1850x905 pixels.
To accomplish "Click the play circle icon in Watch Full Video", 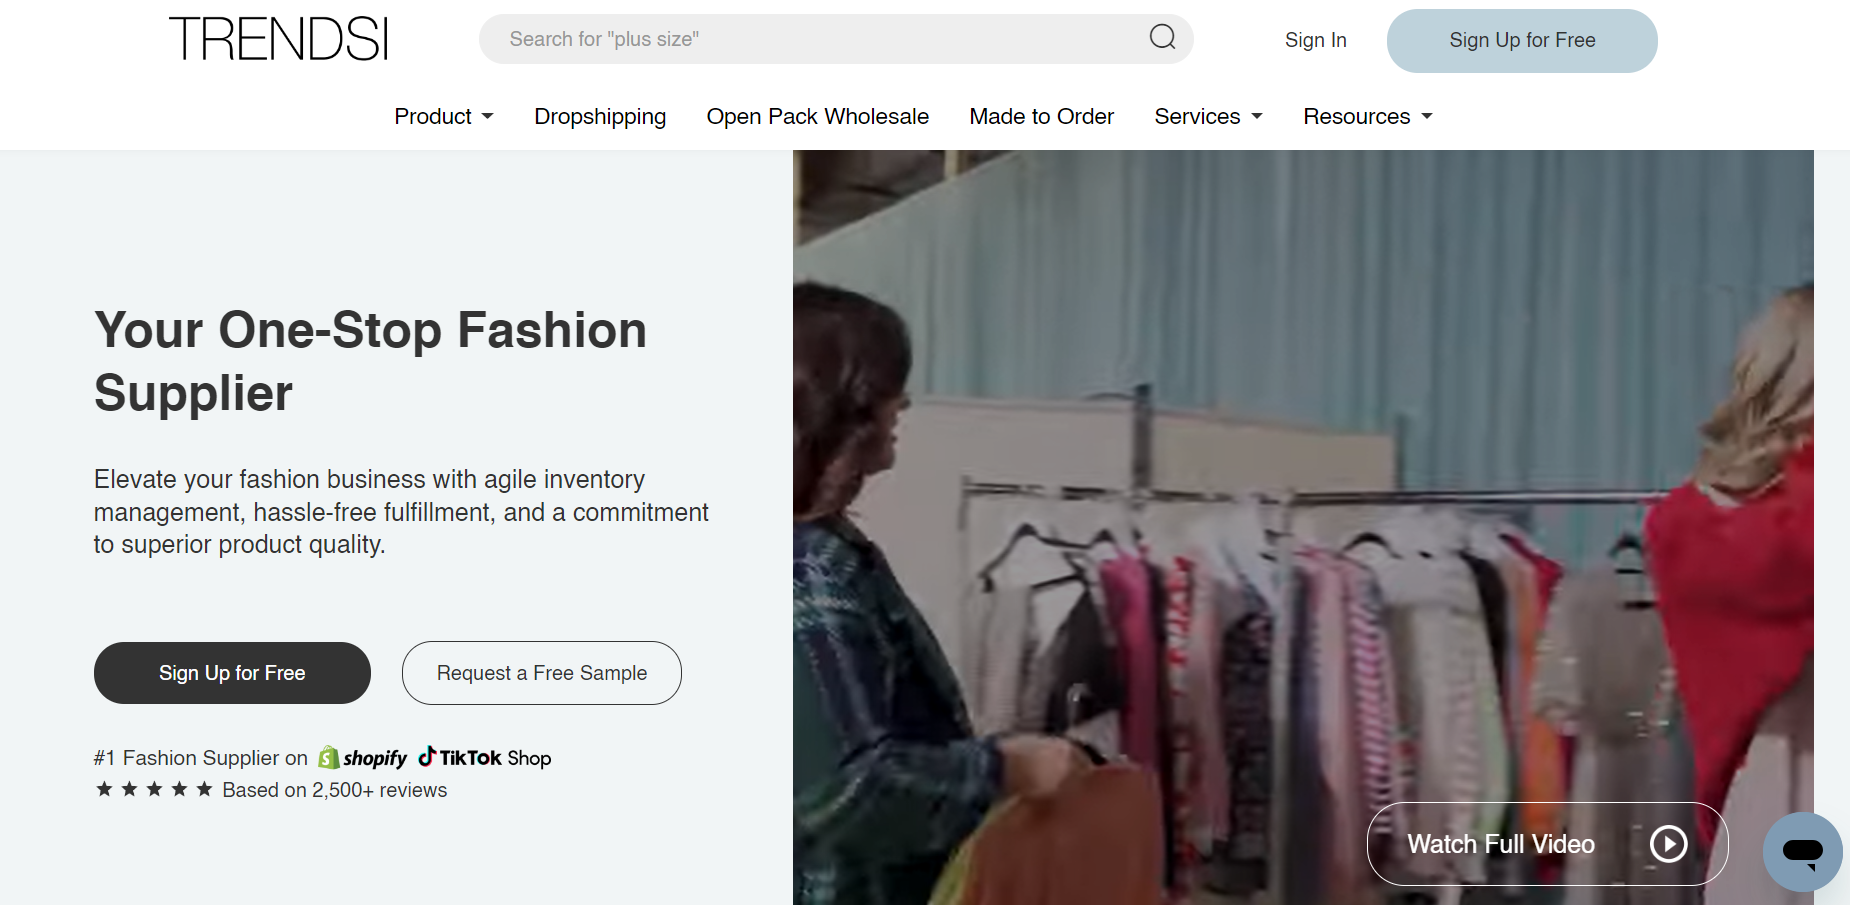I will [1668, 844].
